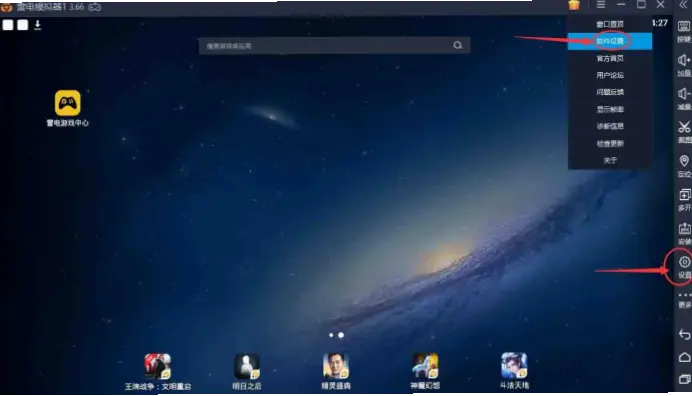692x396 pixels.
Task: Choose 显示帧率 in the menu
Action: [x=610, y=109]
